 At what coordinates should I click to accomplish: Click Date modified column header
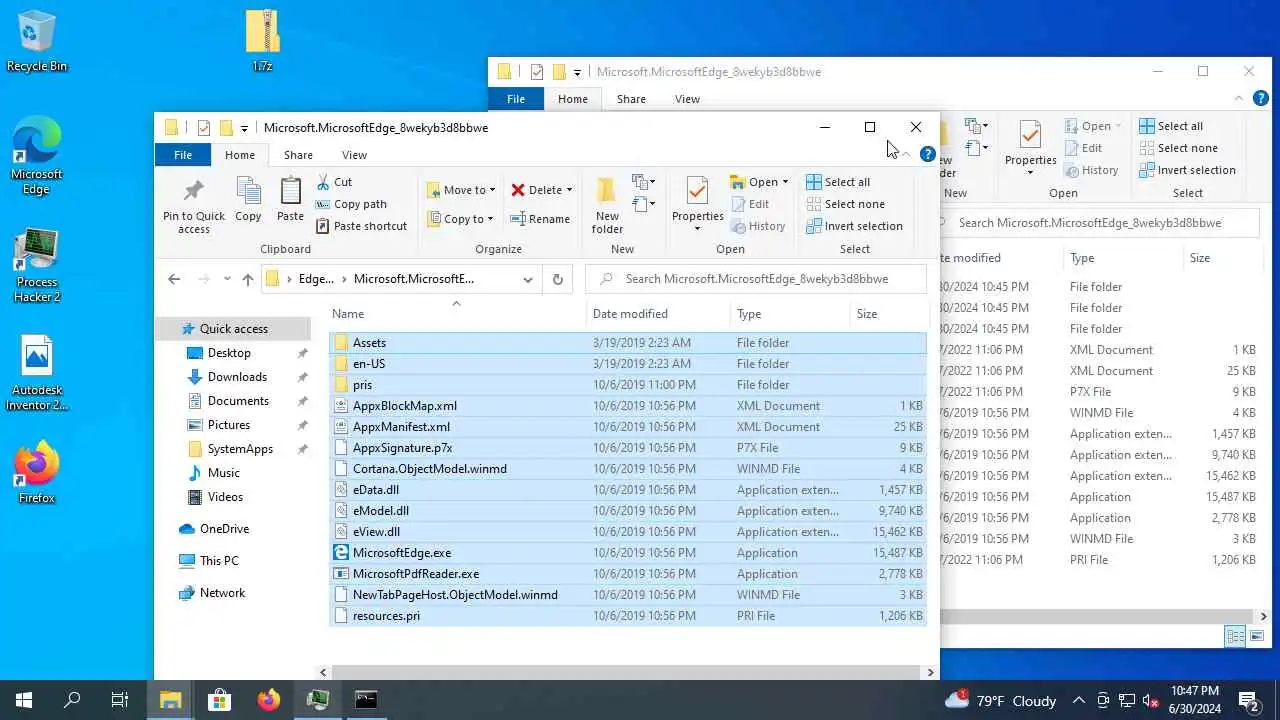(x=658, y=314)
